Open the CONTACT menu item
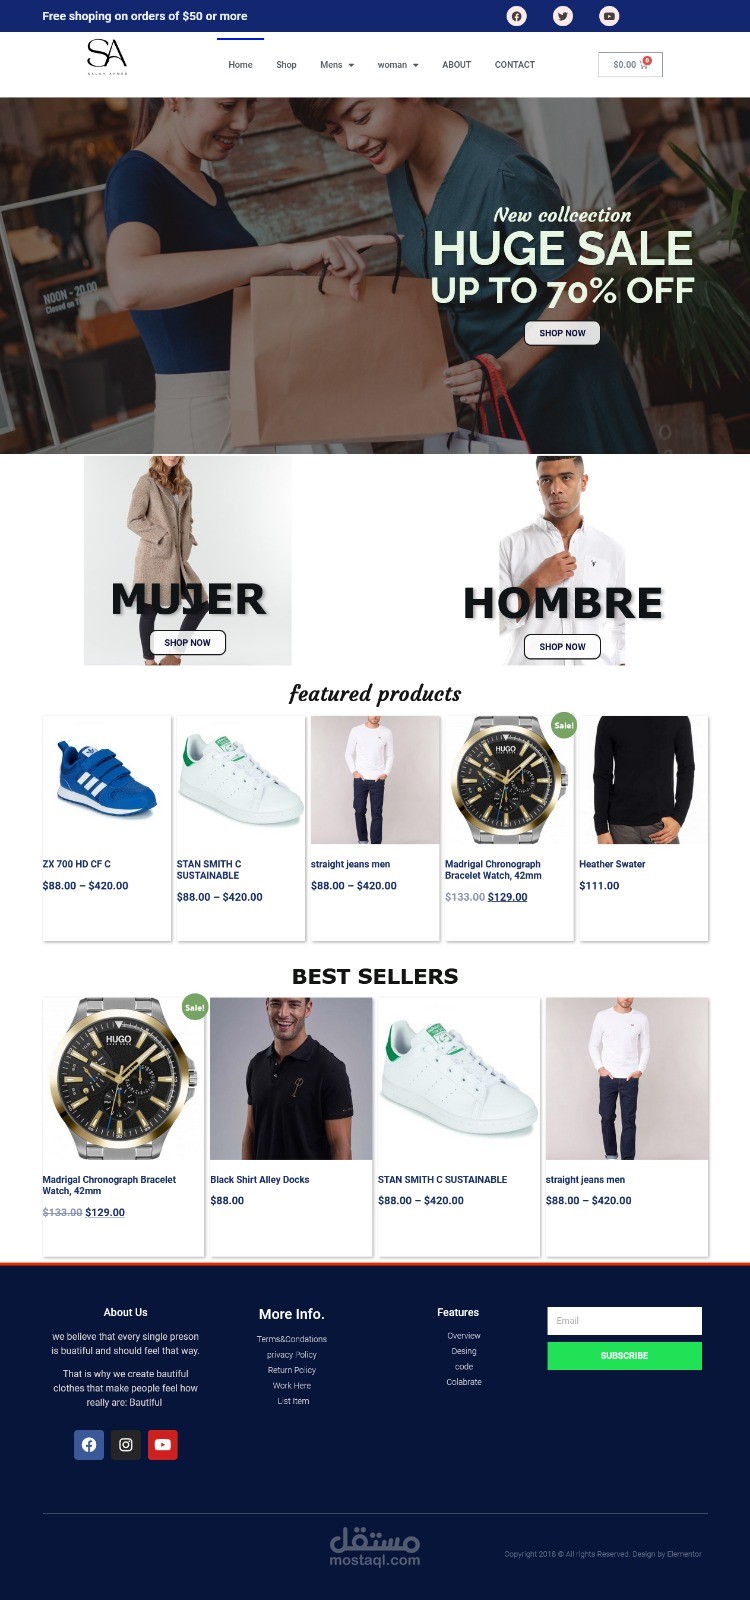This screenshot has height=1600, width=750. [515, 65]
